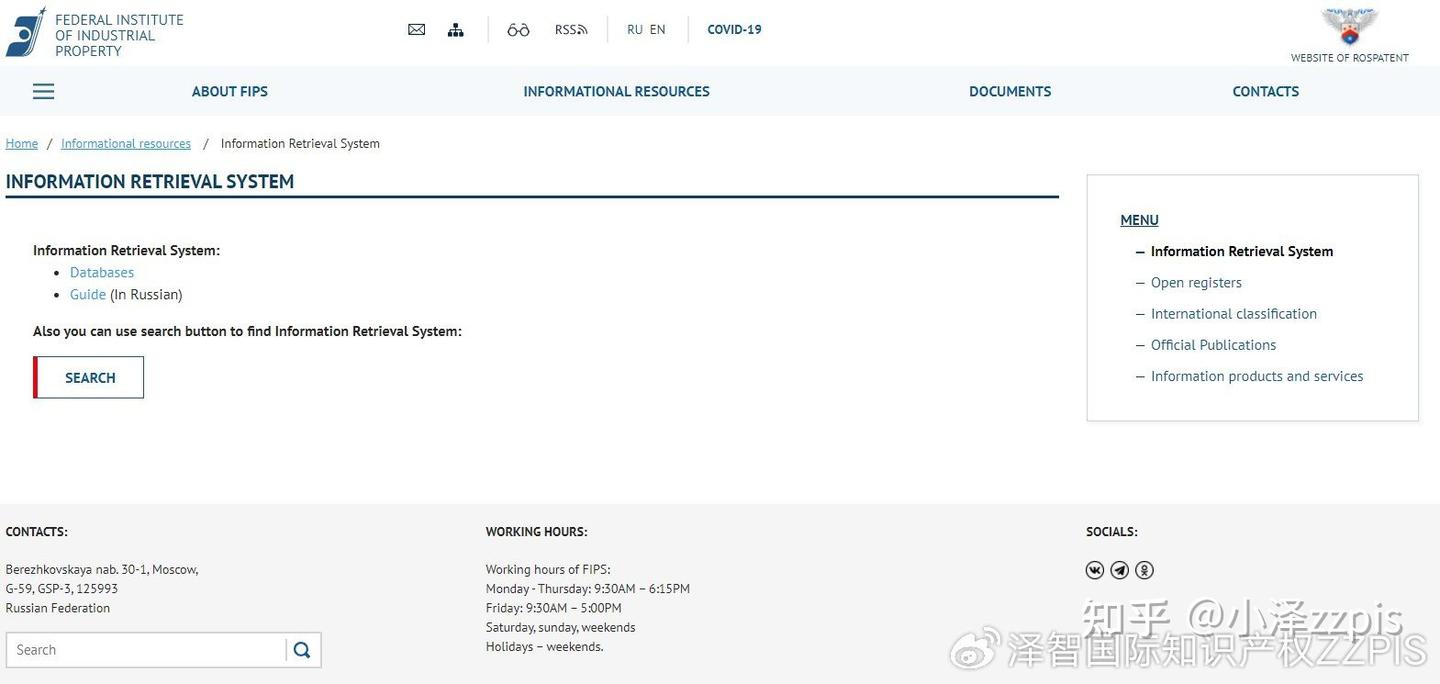Select Official Publications in side menu

(1214, 345)
